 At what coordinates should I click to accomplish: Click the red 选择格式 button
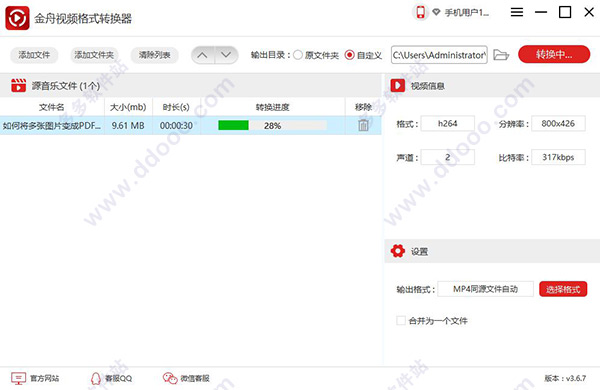[563, 289]
